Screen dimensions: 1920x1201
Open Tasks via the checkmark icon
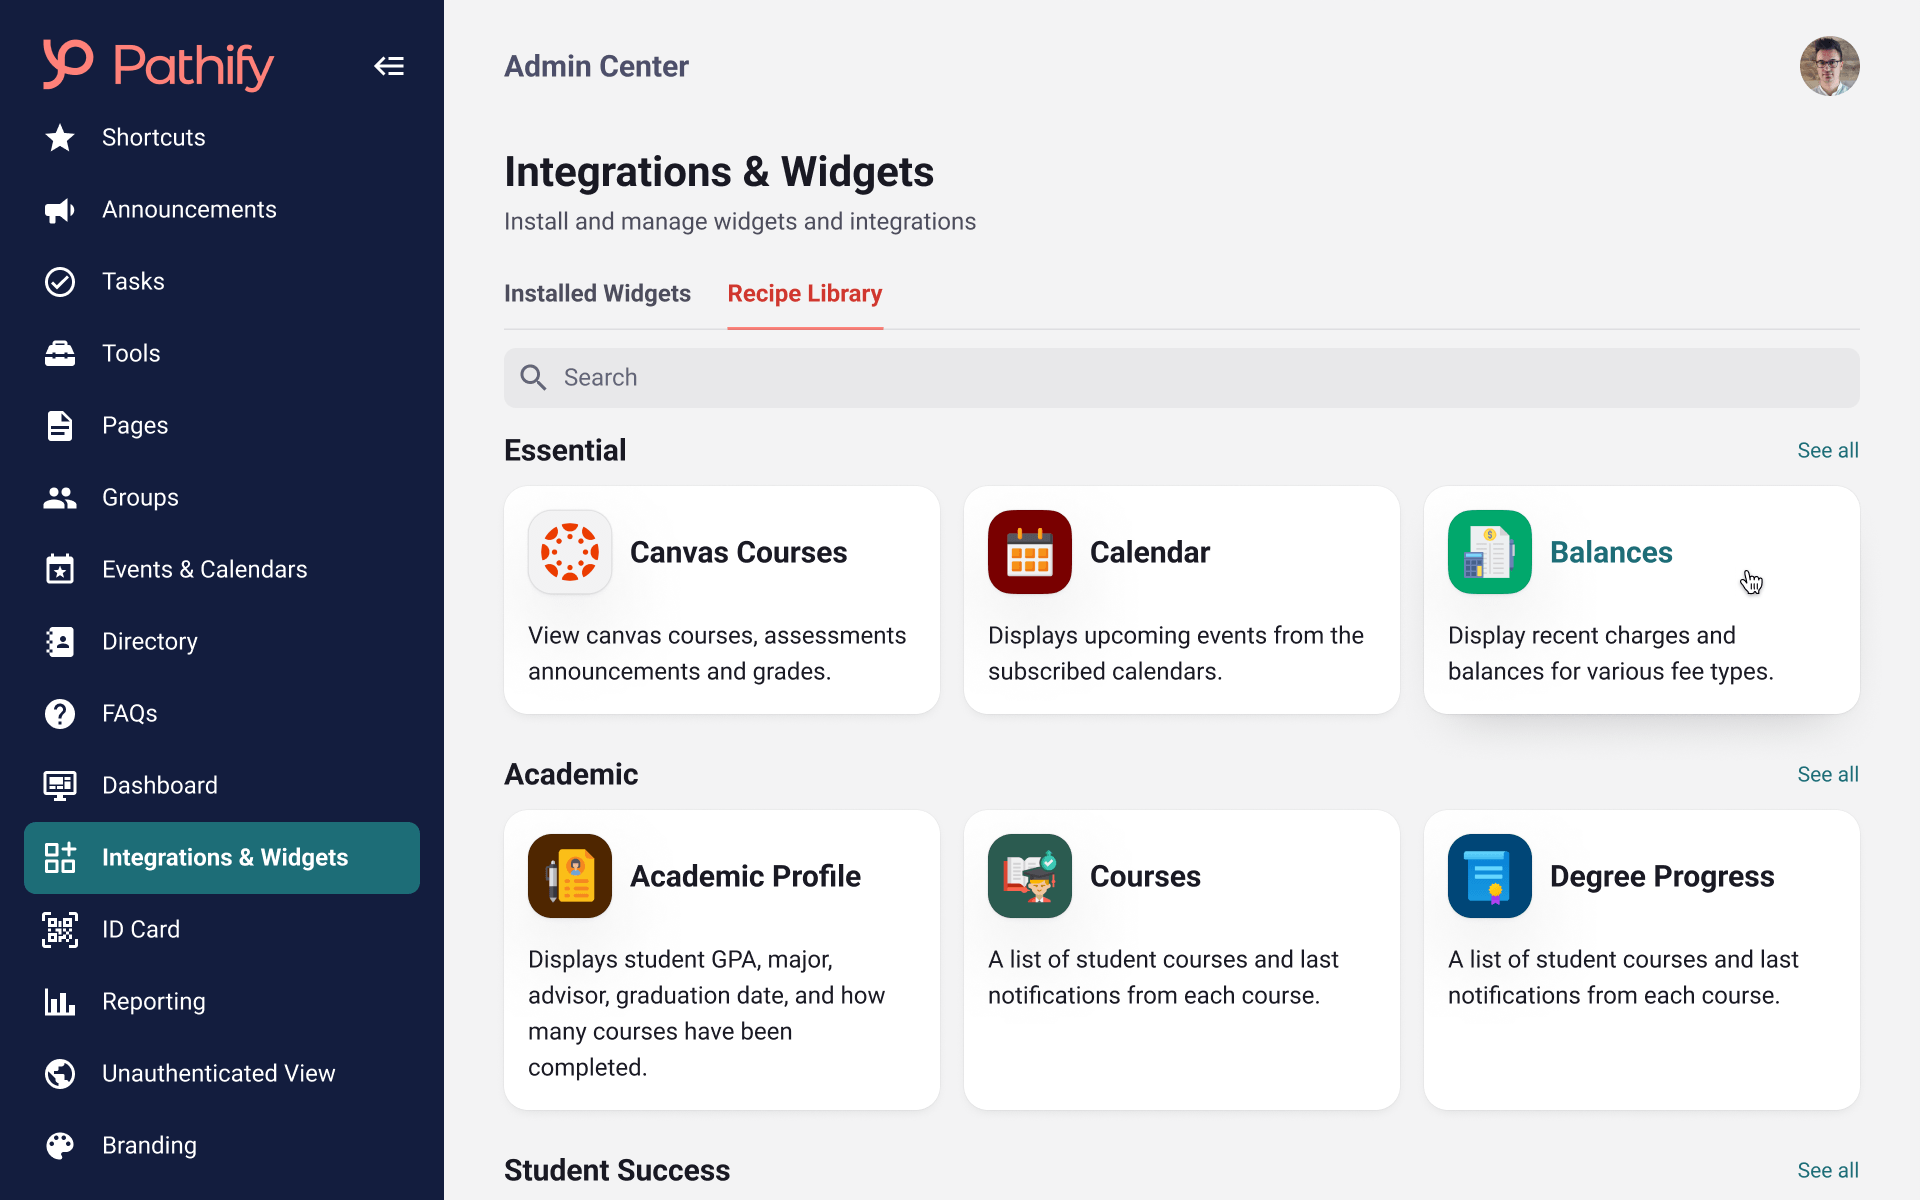tap(59, 281)
